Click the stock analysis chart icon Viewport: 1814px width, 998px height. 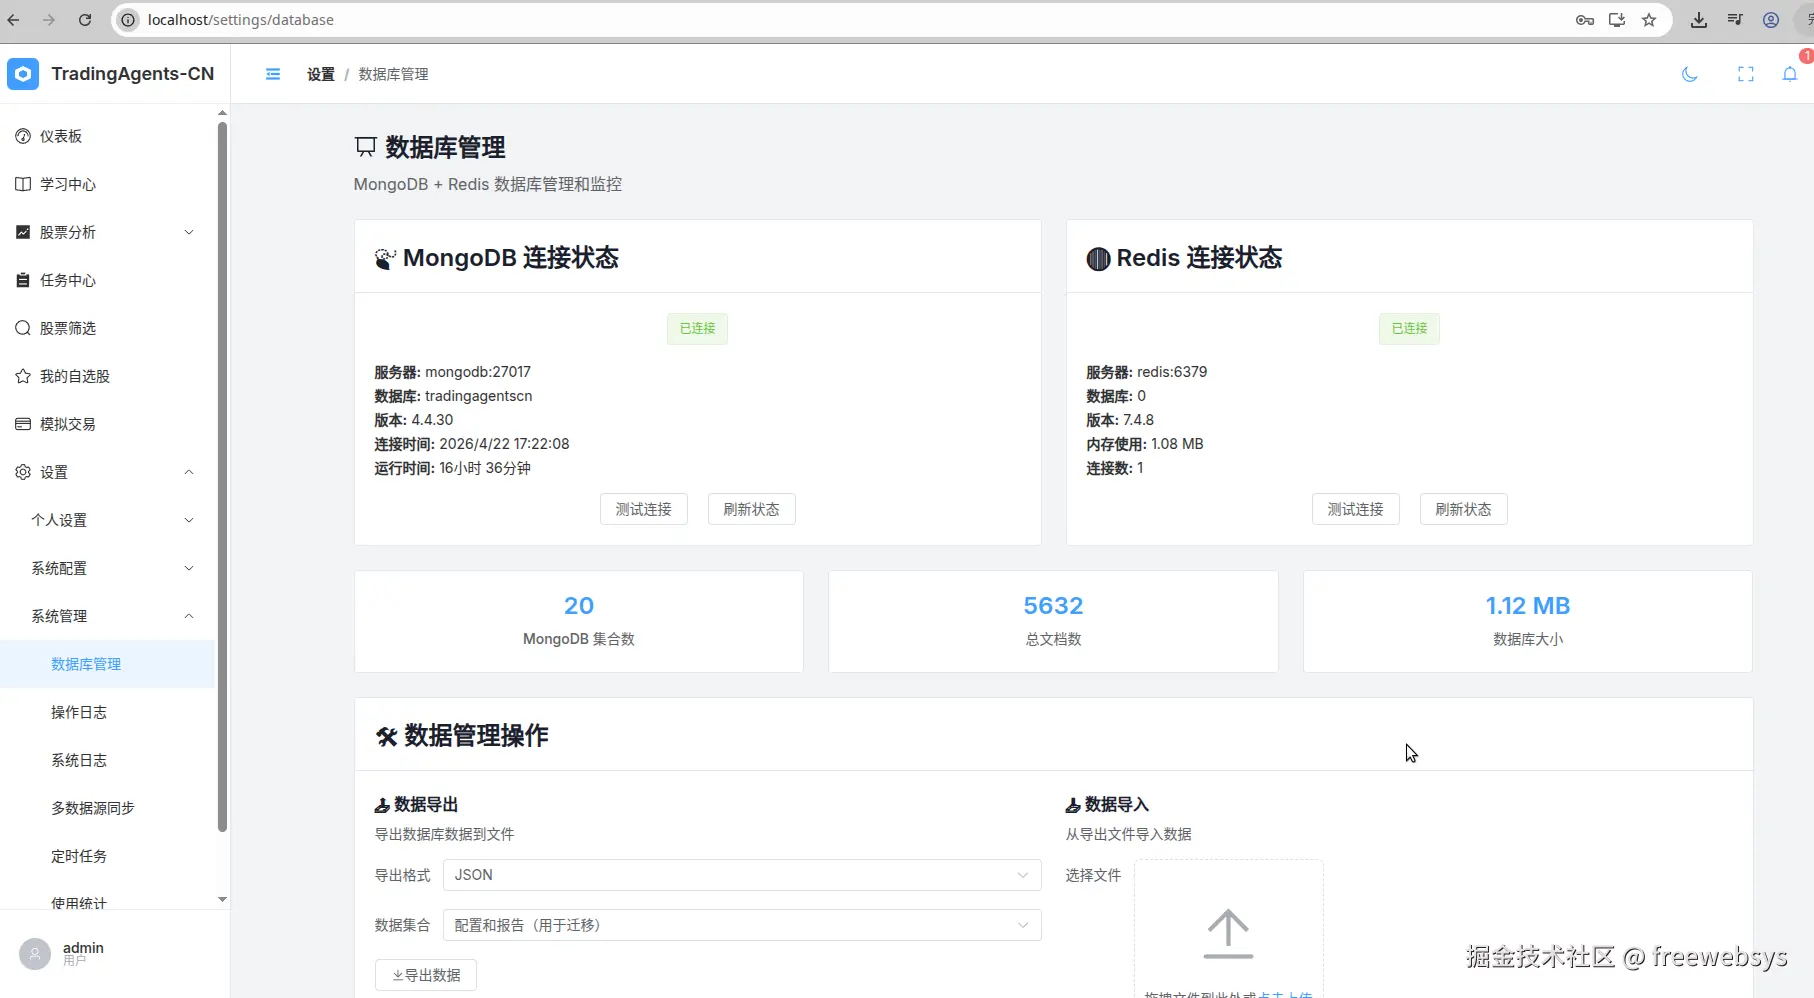tap(23, 232)
